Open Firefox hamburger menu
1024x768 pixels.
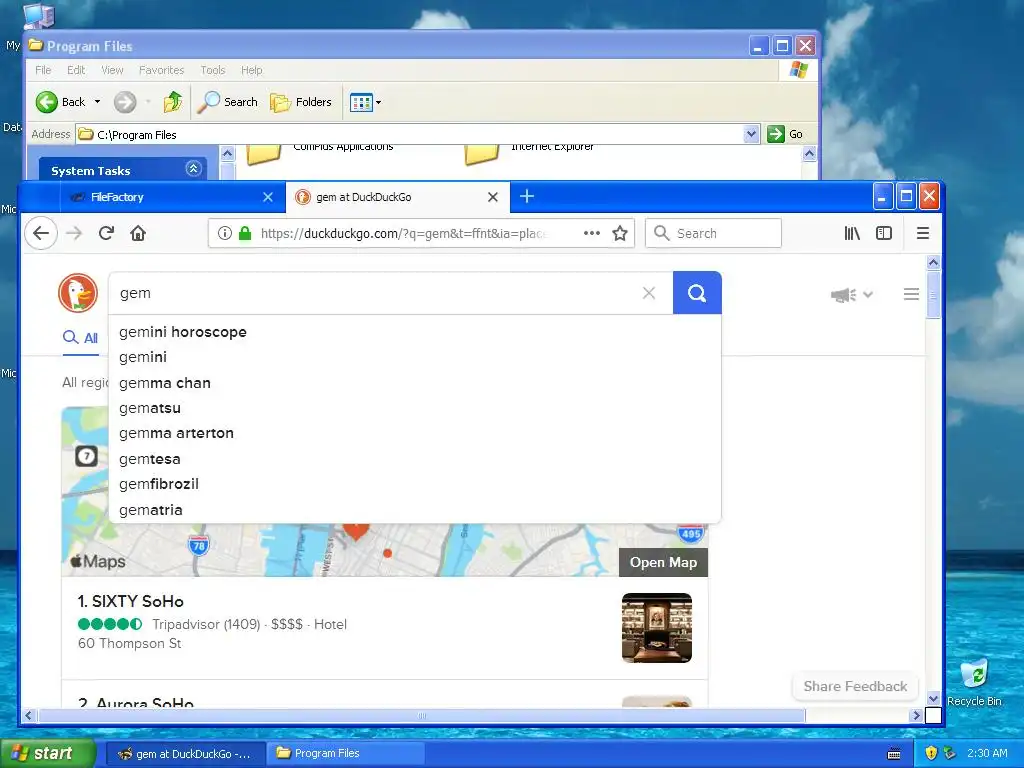click(923, 233)
